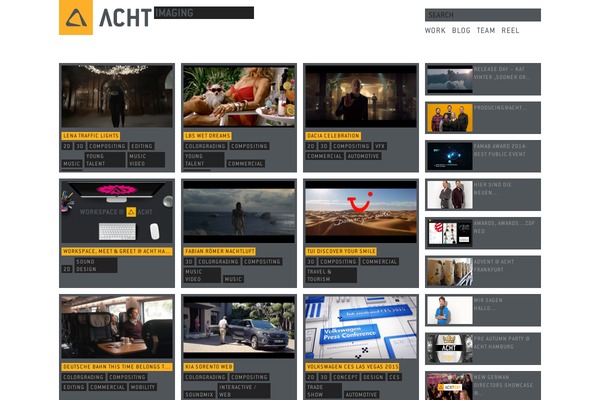Viewport: 600px width, 400px height.
Task: Select the Editing tag under Deutsche Bahn
Action: pyautogui.click(x=74, y=387)
